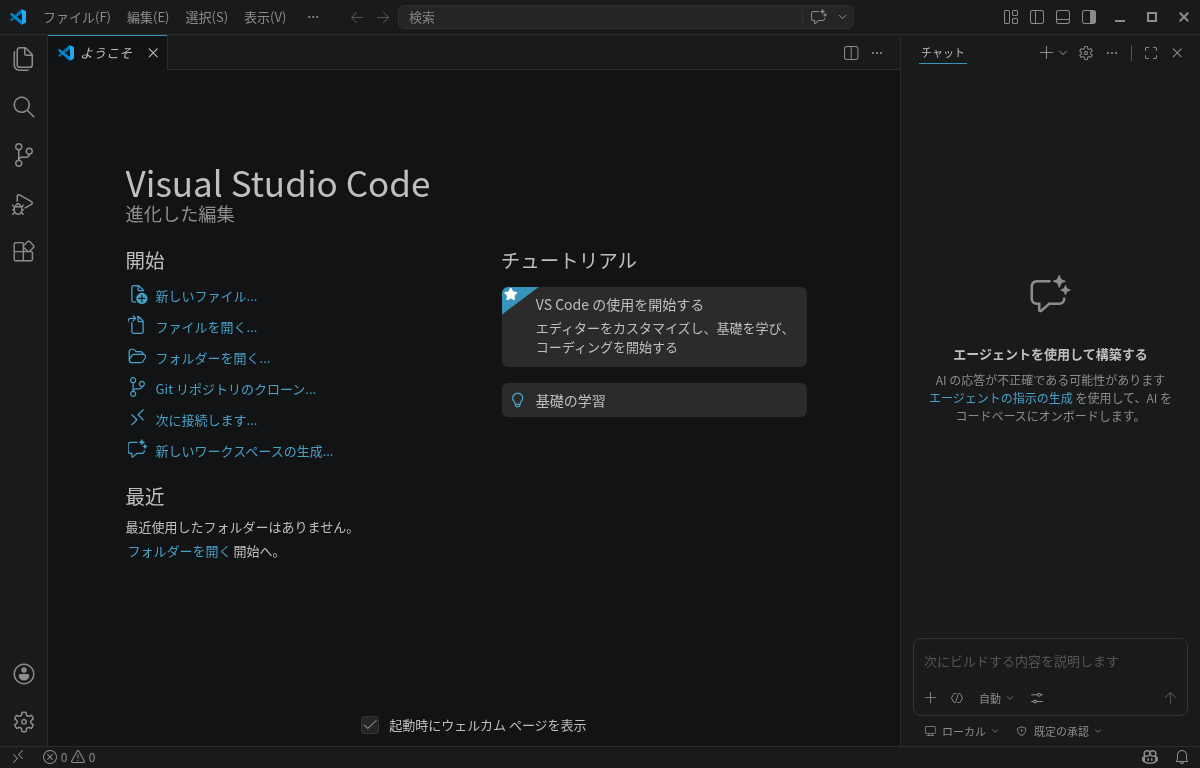Screen dimensions: 1200x768
Task: Click the フォルダーを開く... link under 開始
Action: pyautogui.click(x=212, y=358)
